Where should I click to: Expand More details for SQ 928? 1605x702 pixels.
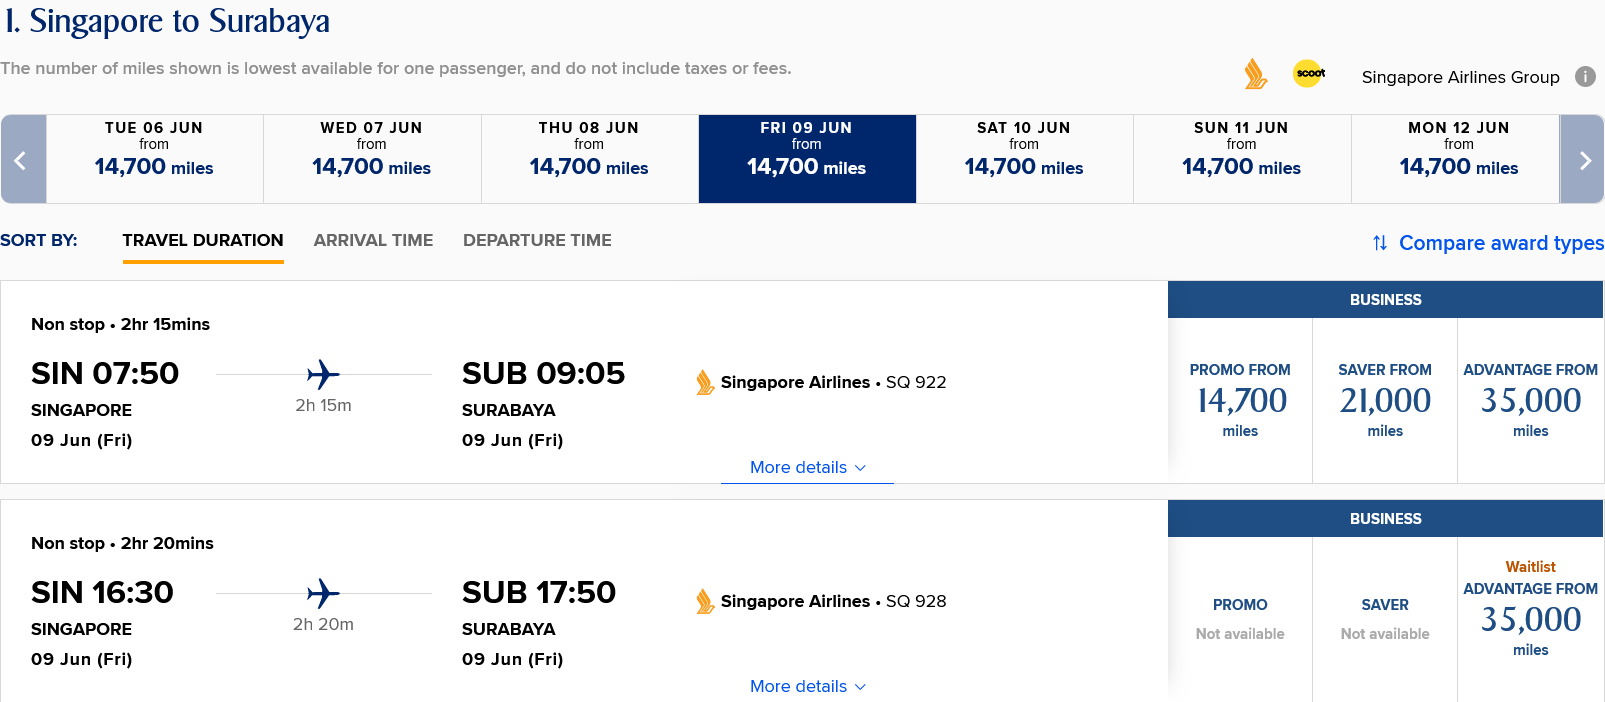(x=808, y=686)
